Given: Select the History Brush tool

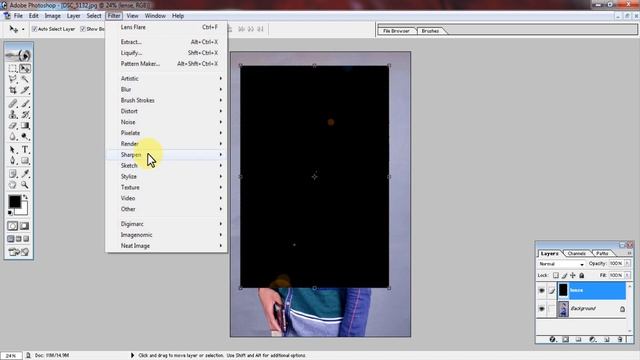Looking at the screenshot, I should (25, 115).
